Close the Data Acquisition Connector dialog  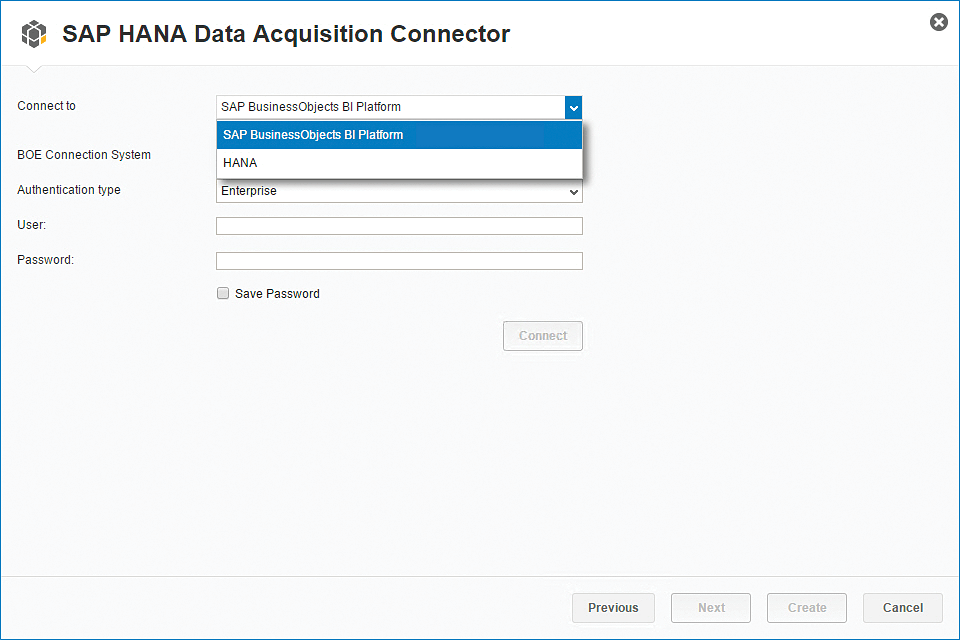point(938,22)
